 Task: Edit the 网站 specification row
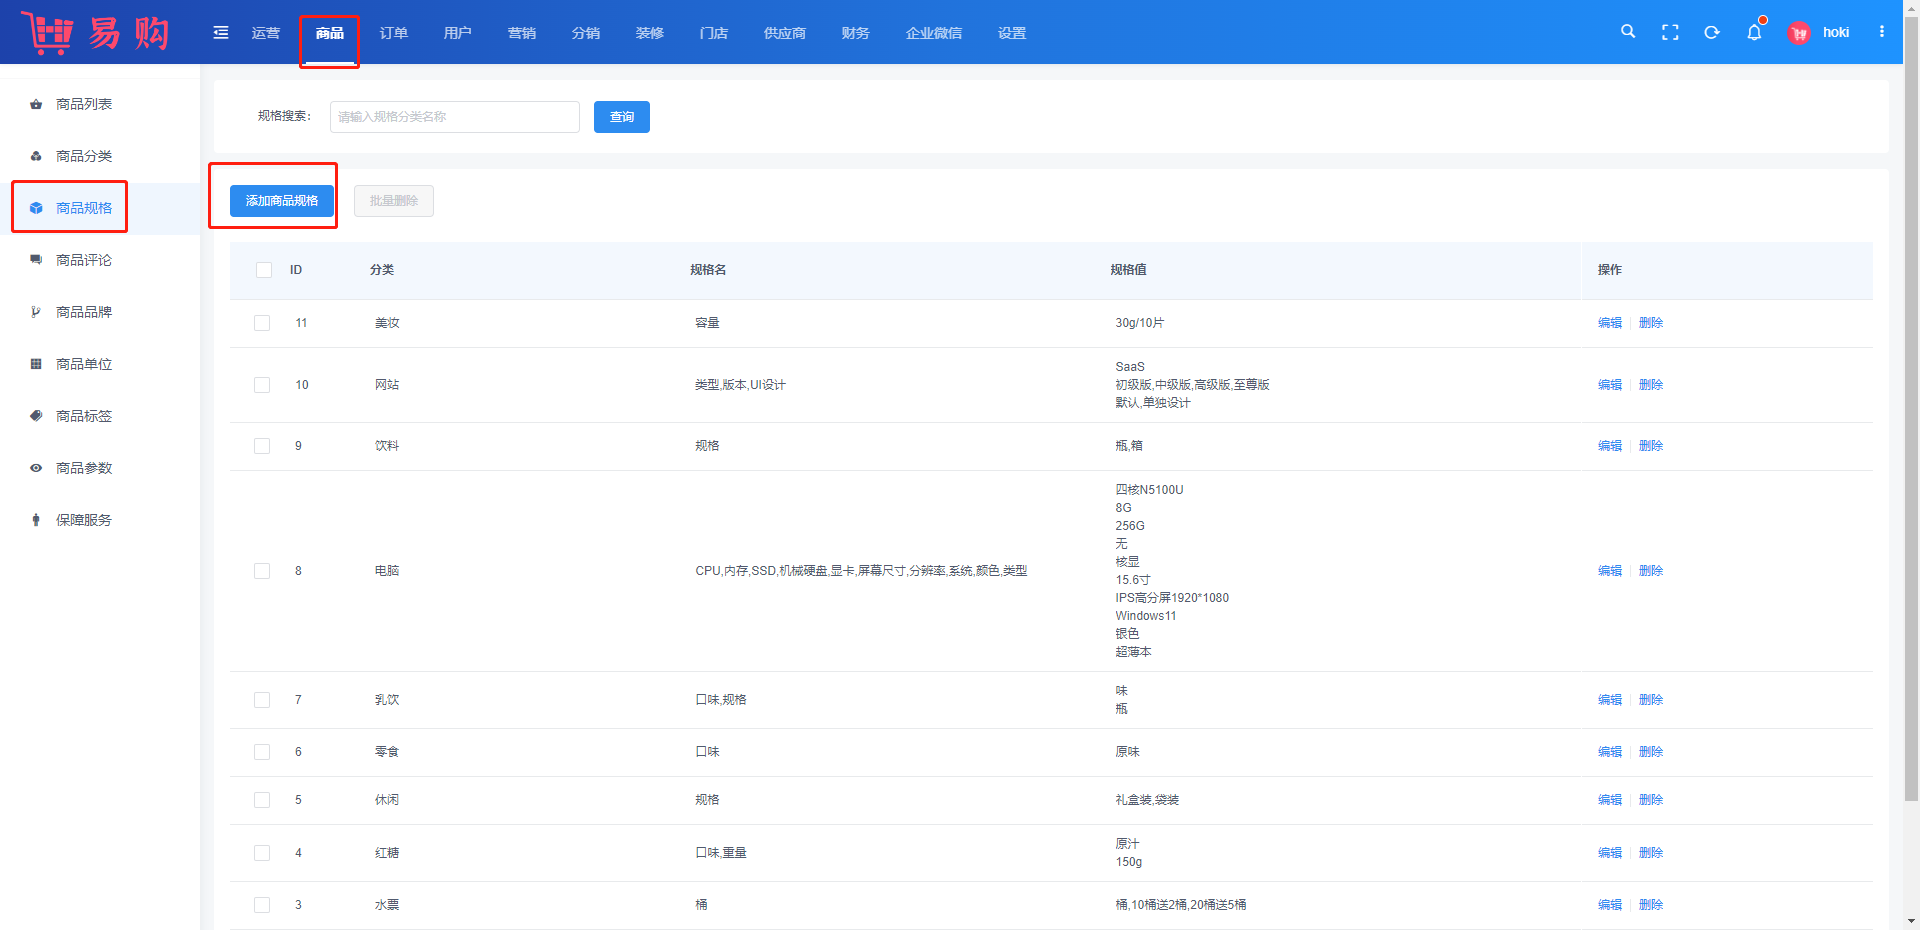click(1609, 385)
